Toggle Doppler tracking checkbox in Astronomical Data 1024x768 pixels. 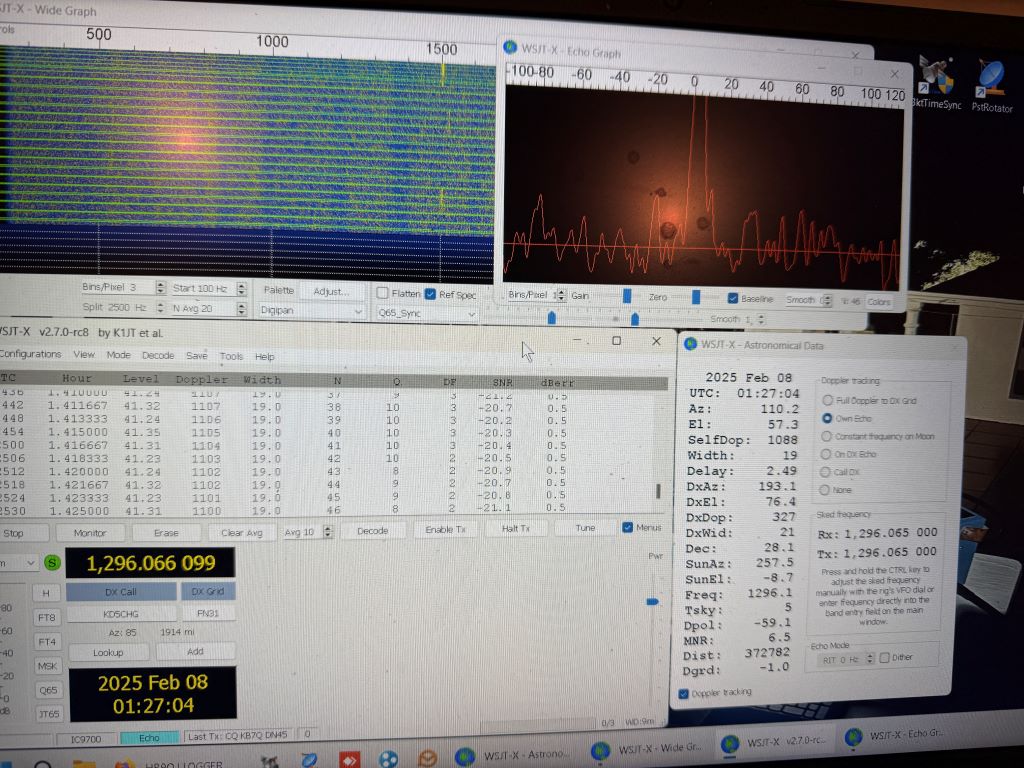click(684, 694)
